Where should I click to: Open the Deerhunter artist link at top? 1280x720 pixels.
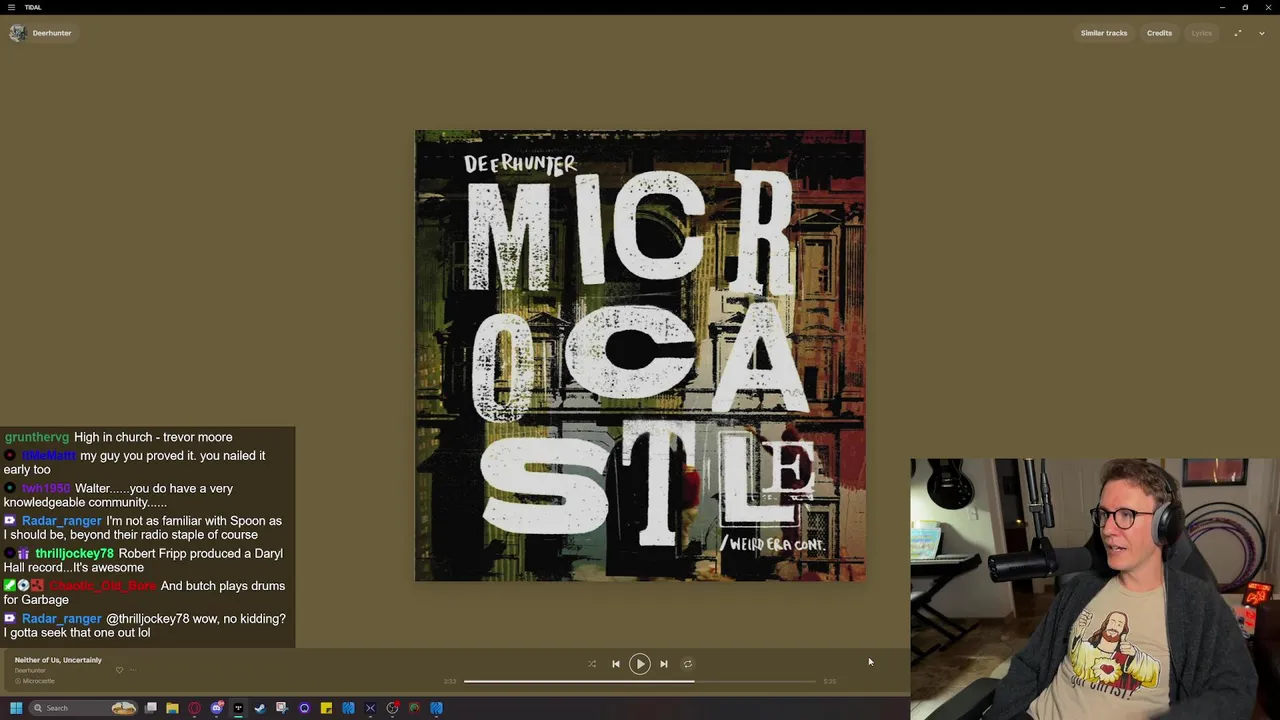tap(52, 33)
